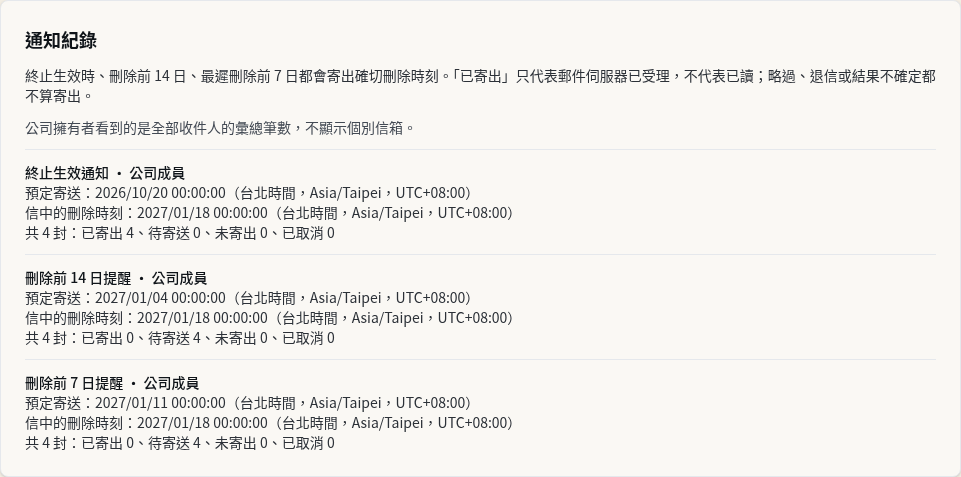This screenshot has width=961, height=477.
Task: Click the 2027/01/11 scheduled send time line
Action: (248, 403)
